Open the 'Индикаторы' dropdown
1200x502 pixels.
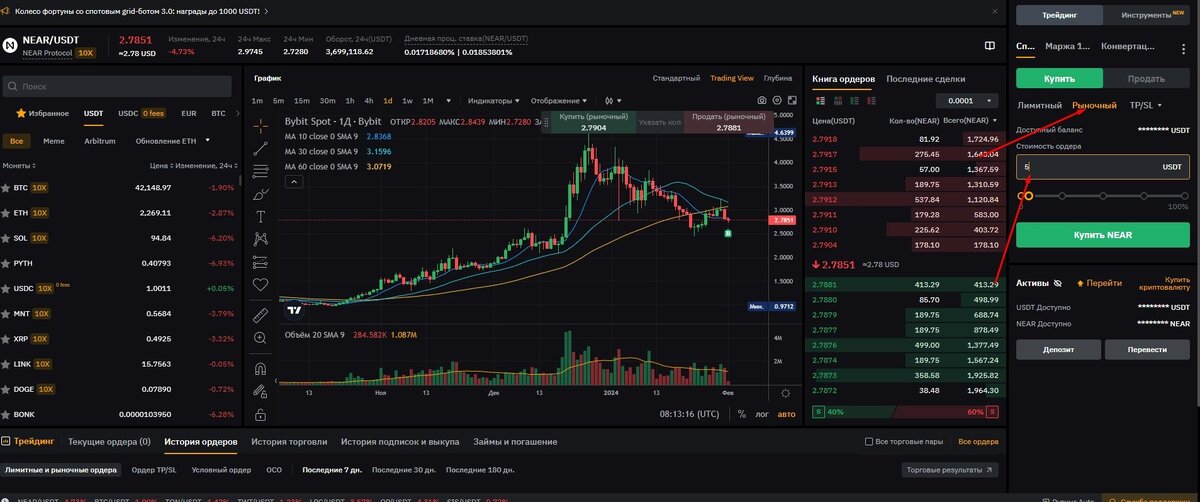pos(494,100)
